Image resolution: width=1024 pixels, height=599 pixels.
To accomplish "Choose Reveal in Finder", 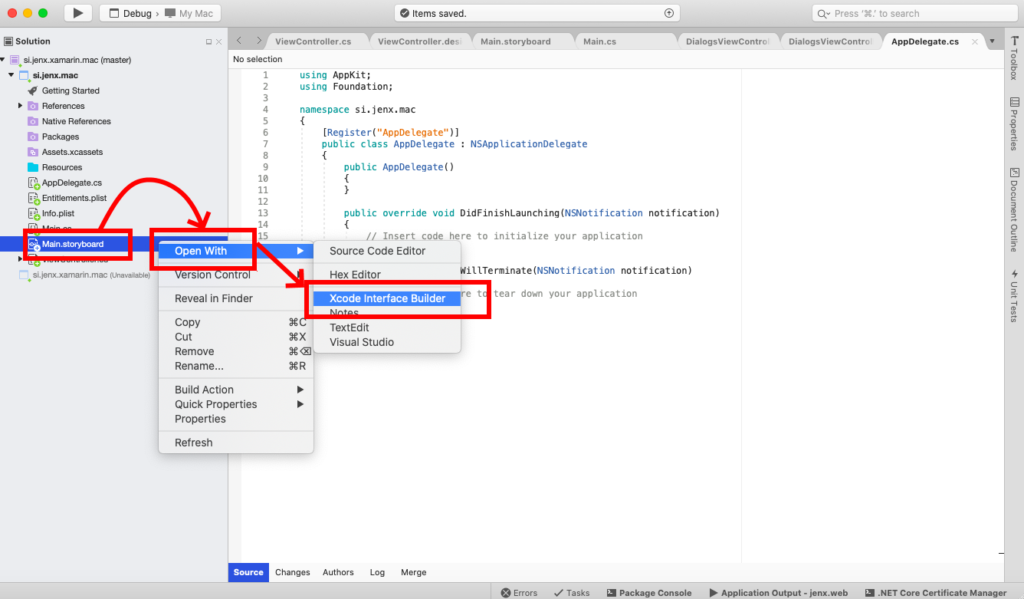I will 236,299.
